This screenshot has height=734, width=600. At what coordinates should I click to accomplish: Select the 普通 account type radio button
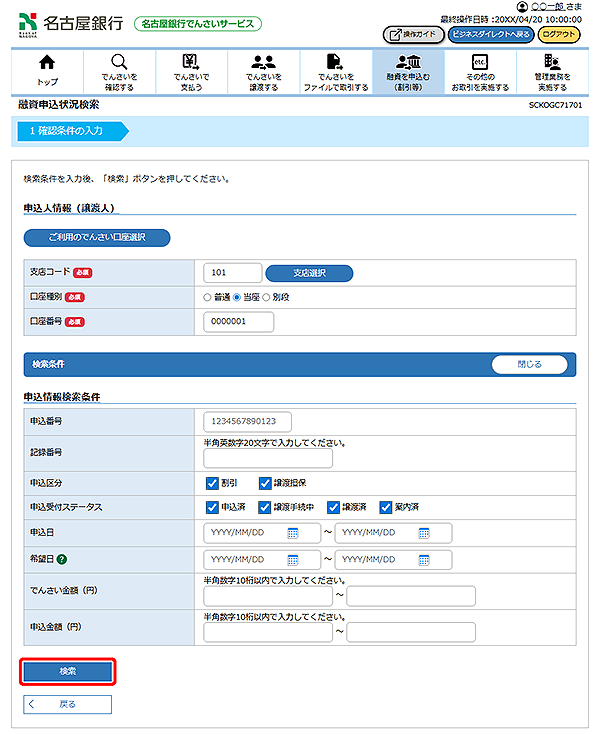coord(208,297)
